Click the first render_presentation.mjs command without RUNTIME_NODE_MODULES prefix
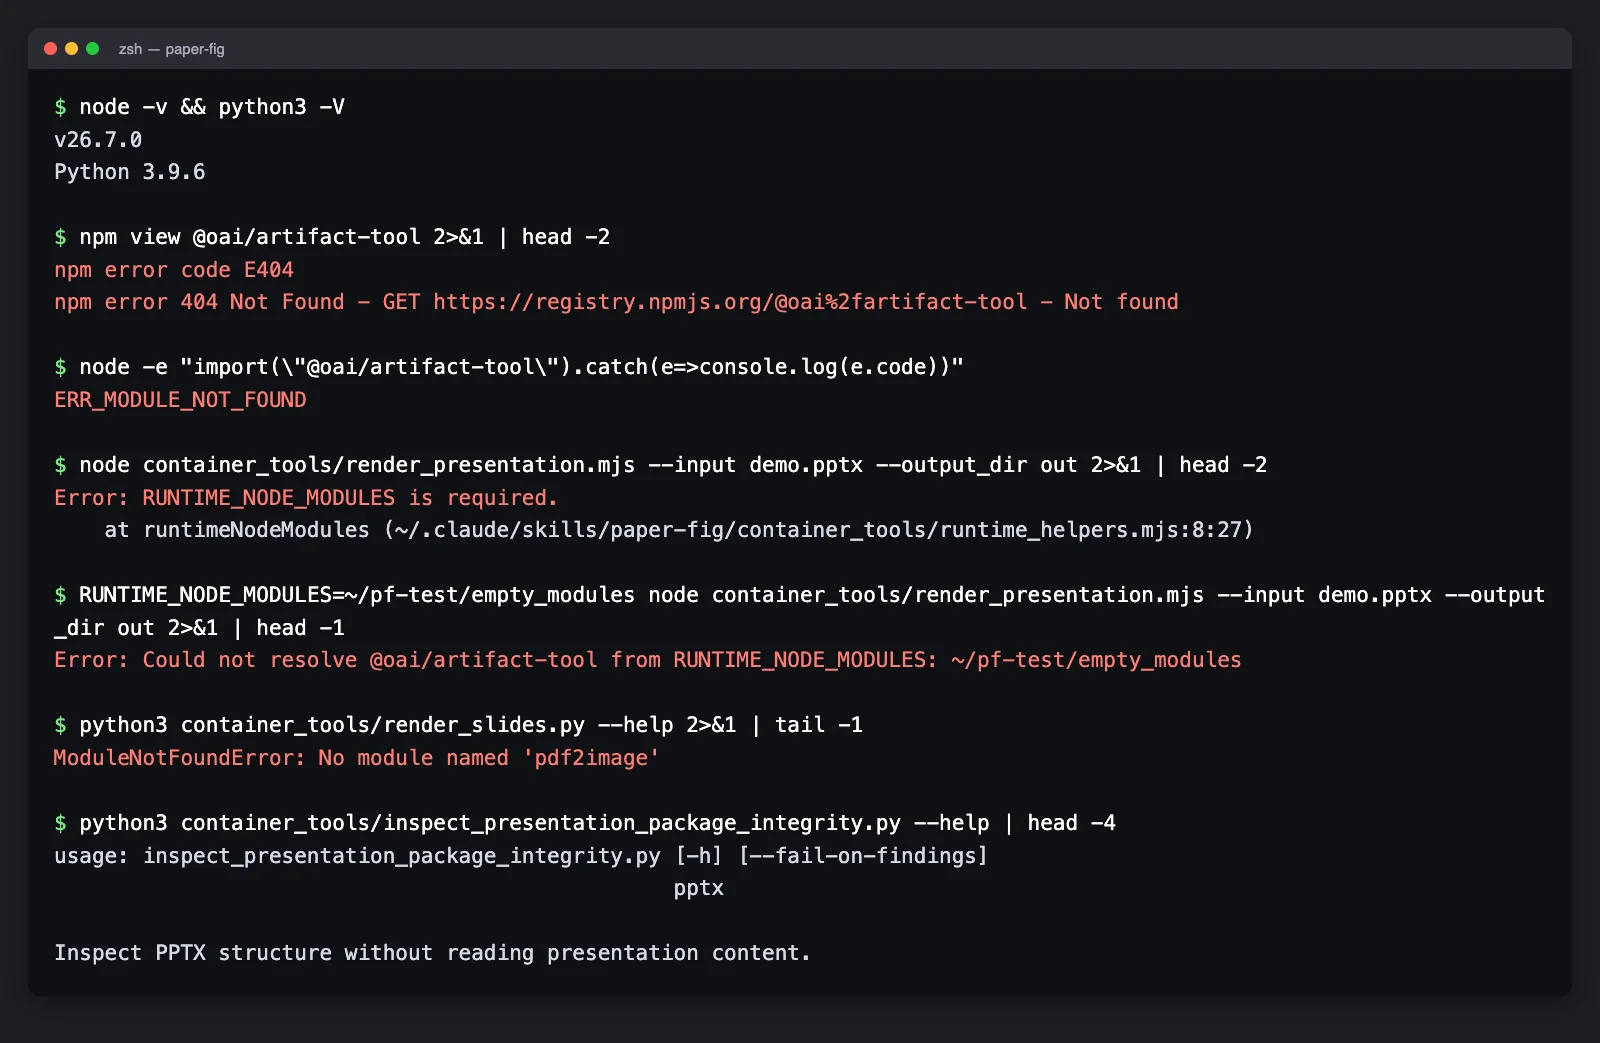The image size is (1600, 1043). [x=673, y=465]
